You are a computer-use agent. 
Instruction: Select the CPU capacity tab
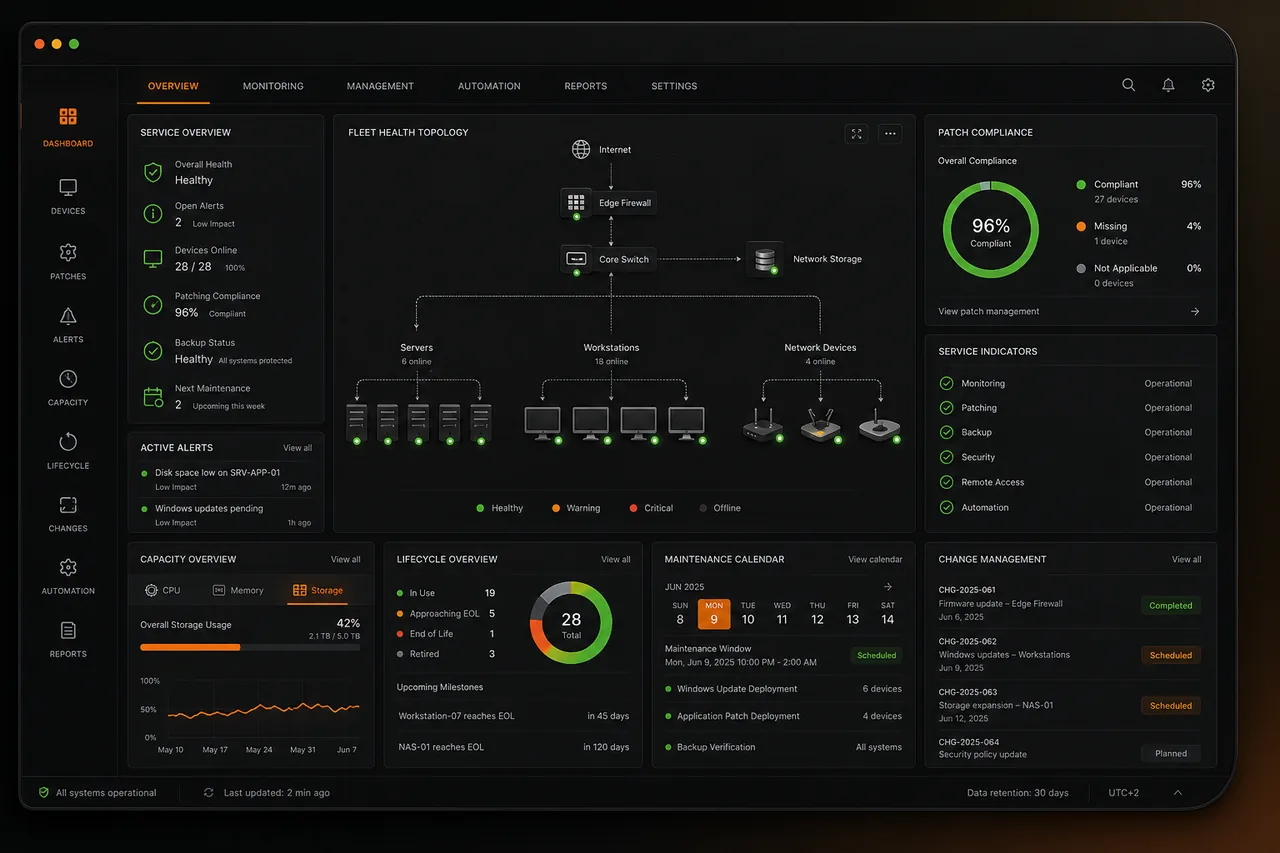[x=163, y=590]
